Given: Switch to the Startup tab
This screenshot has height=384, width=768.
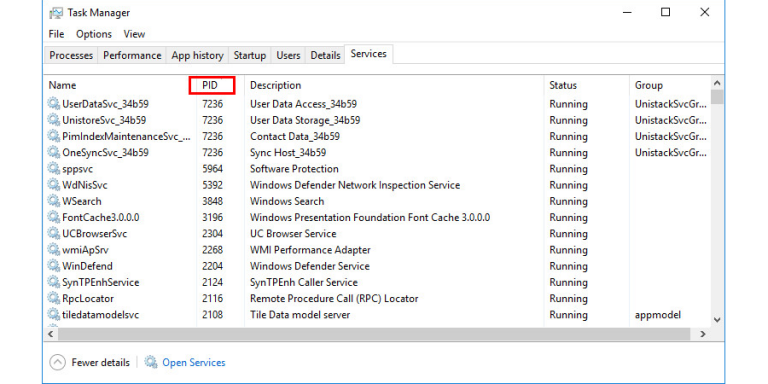Looking at the screenshot, I should click(x=249, y=55).
